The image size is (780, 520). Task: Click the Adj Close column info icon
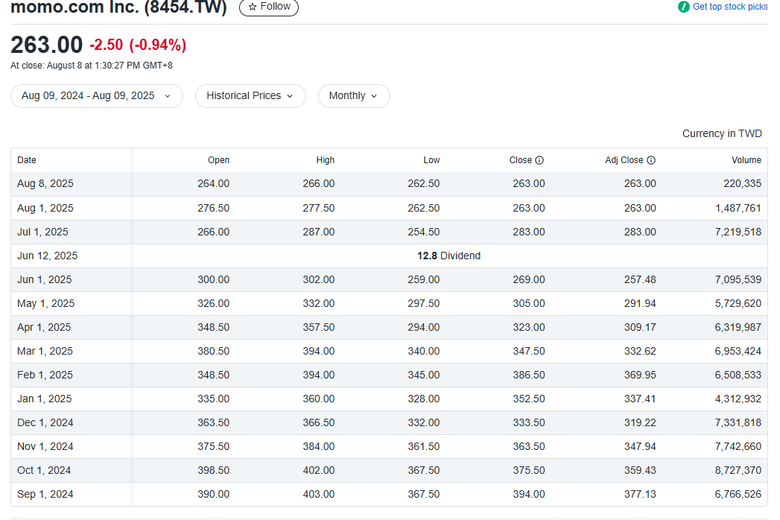coord(651,160)
